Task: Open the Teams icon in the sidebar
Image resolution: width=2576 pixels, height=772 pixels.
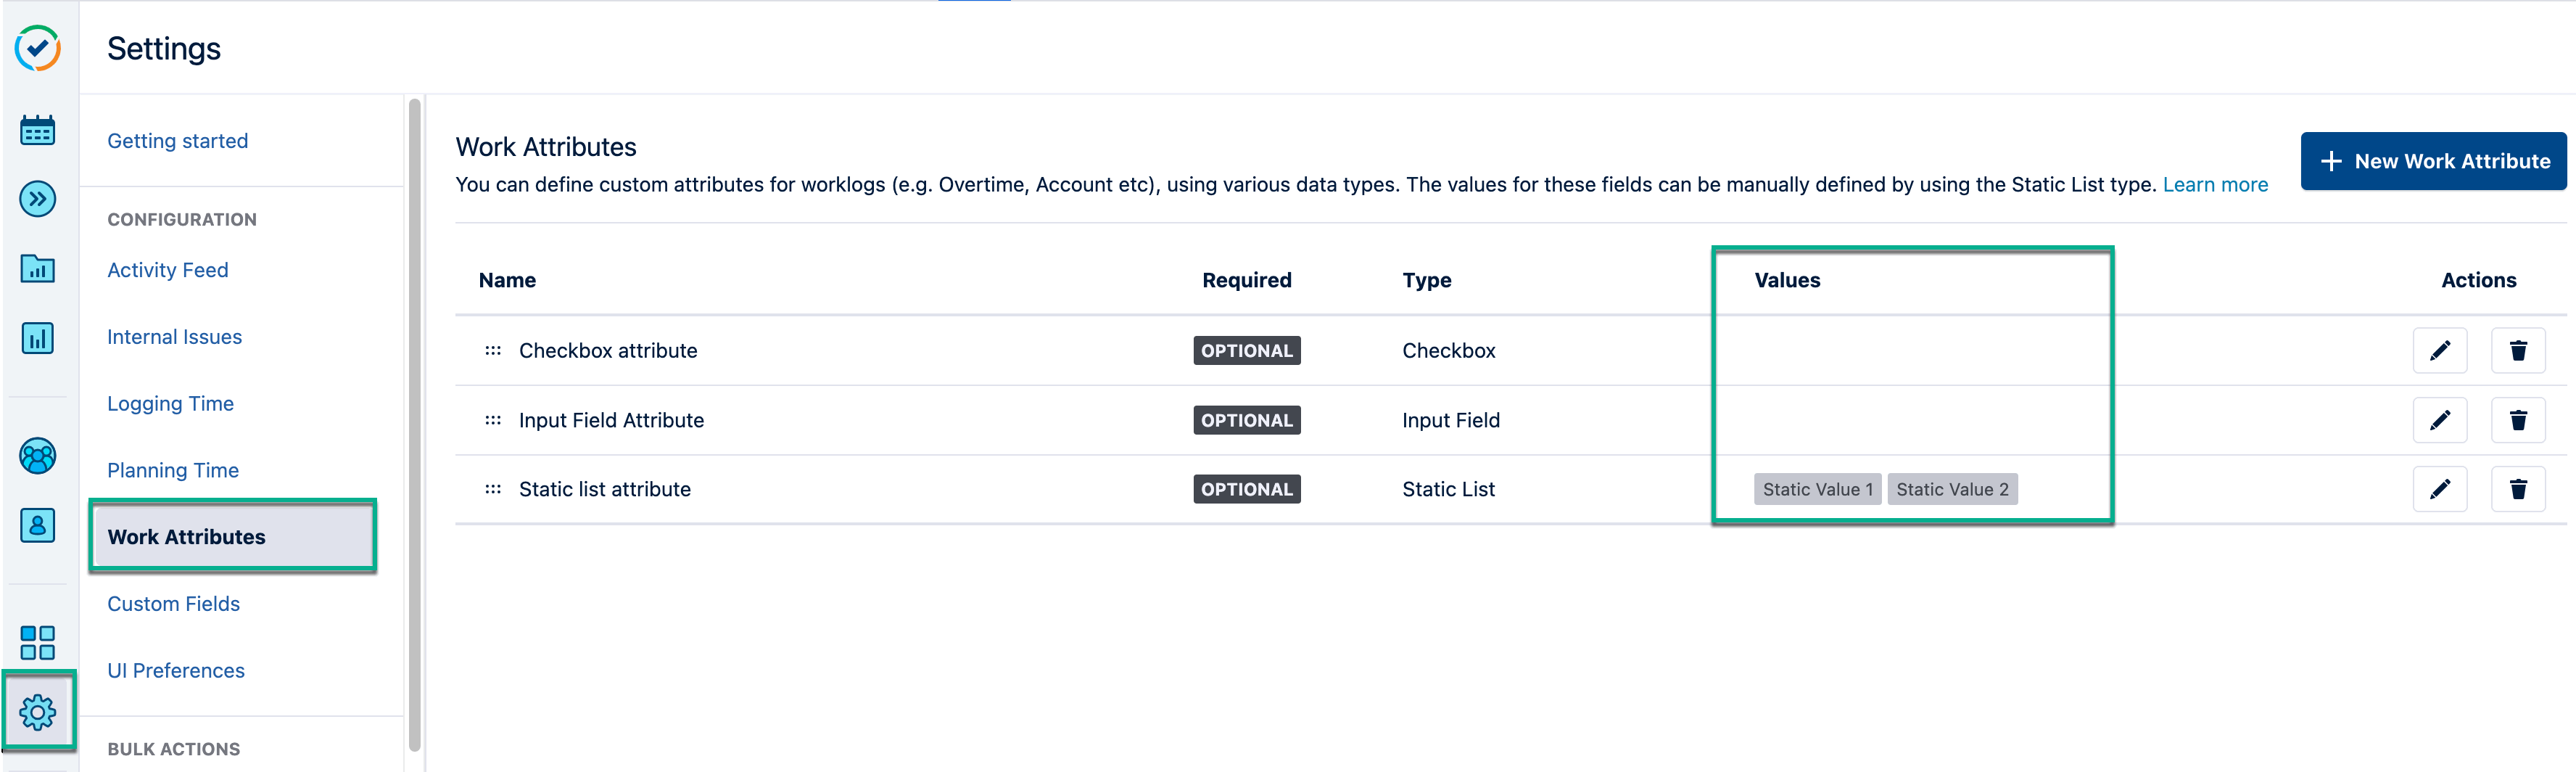Action: point(37,456)
